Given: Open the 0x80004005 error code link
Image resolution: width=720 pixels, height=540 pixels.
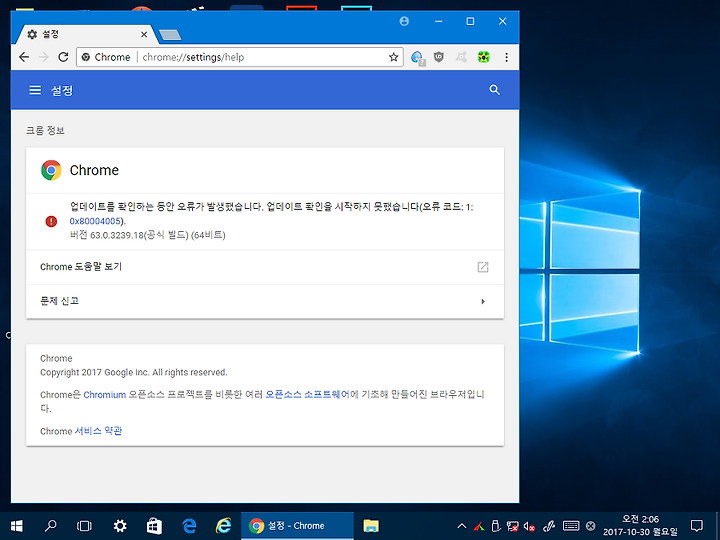Looking at the screenshot, I should click(95, 221).
